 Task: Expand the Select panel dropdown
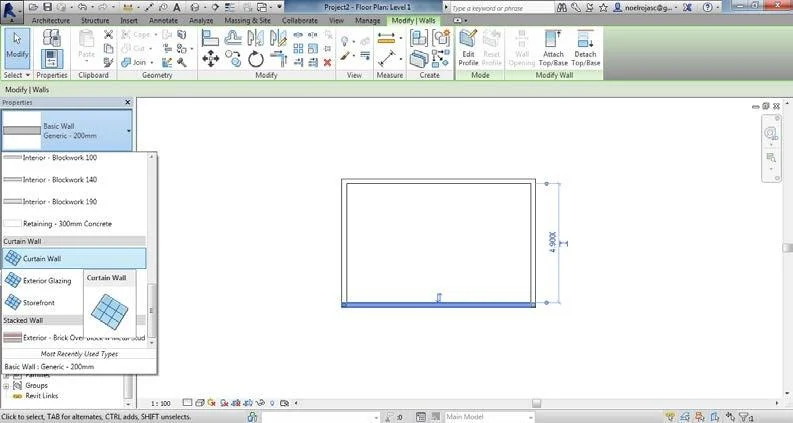(x=17, y=75)
